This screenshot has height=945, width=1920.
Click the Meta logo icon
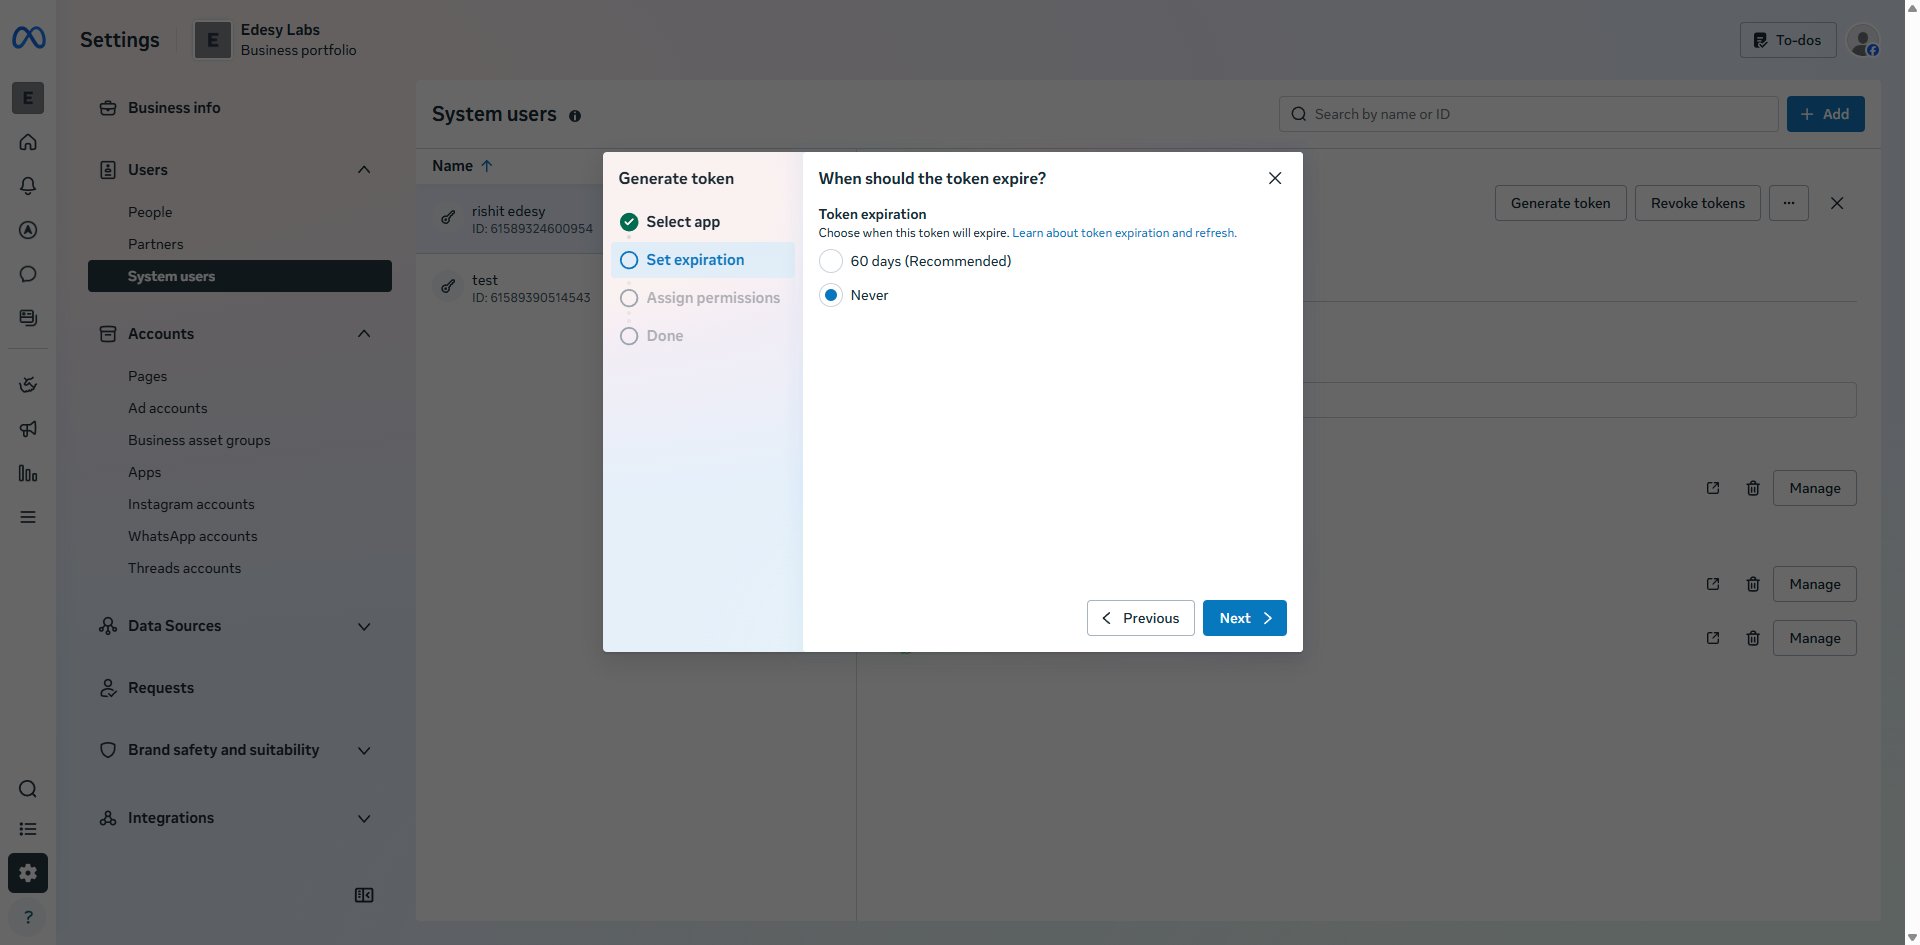(x=28, y=38)
